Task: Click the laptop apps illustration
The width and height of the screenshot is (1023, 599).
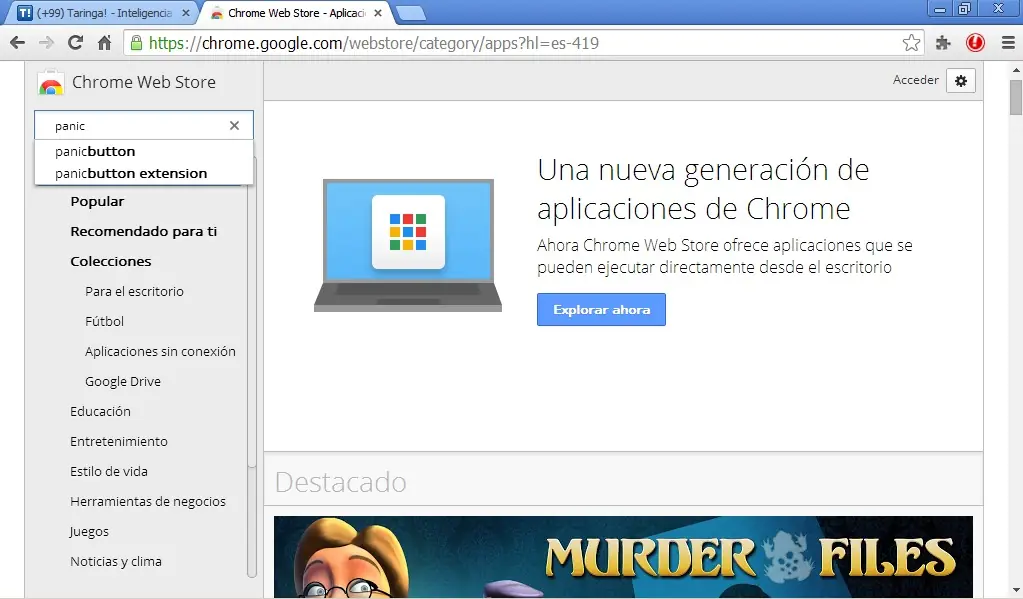Action: coord(408,245)
